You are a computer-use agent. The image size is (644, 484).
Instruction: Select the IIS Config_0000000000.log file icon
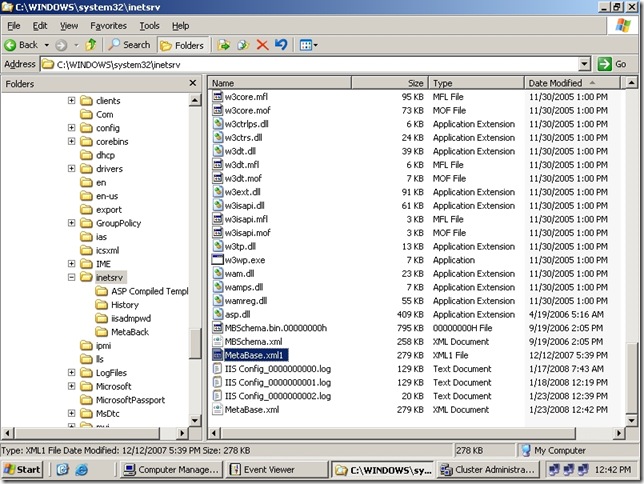217,369
